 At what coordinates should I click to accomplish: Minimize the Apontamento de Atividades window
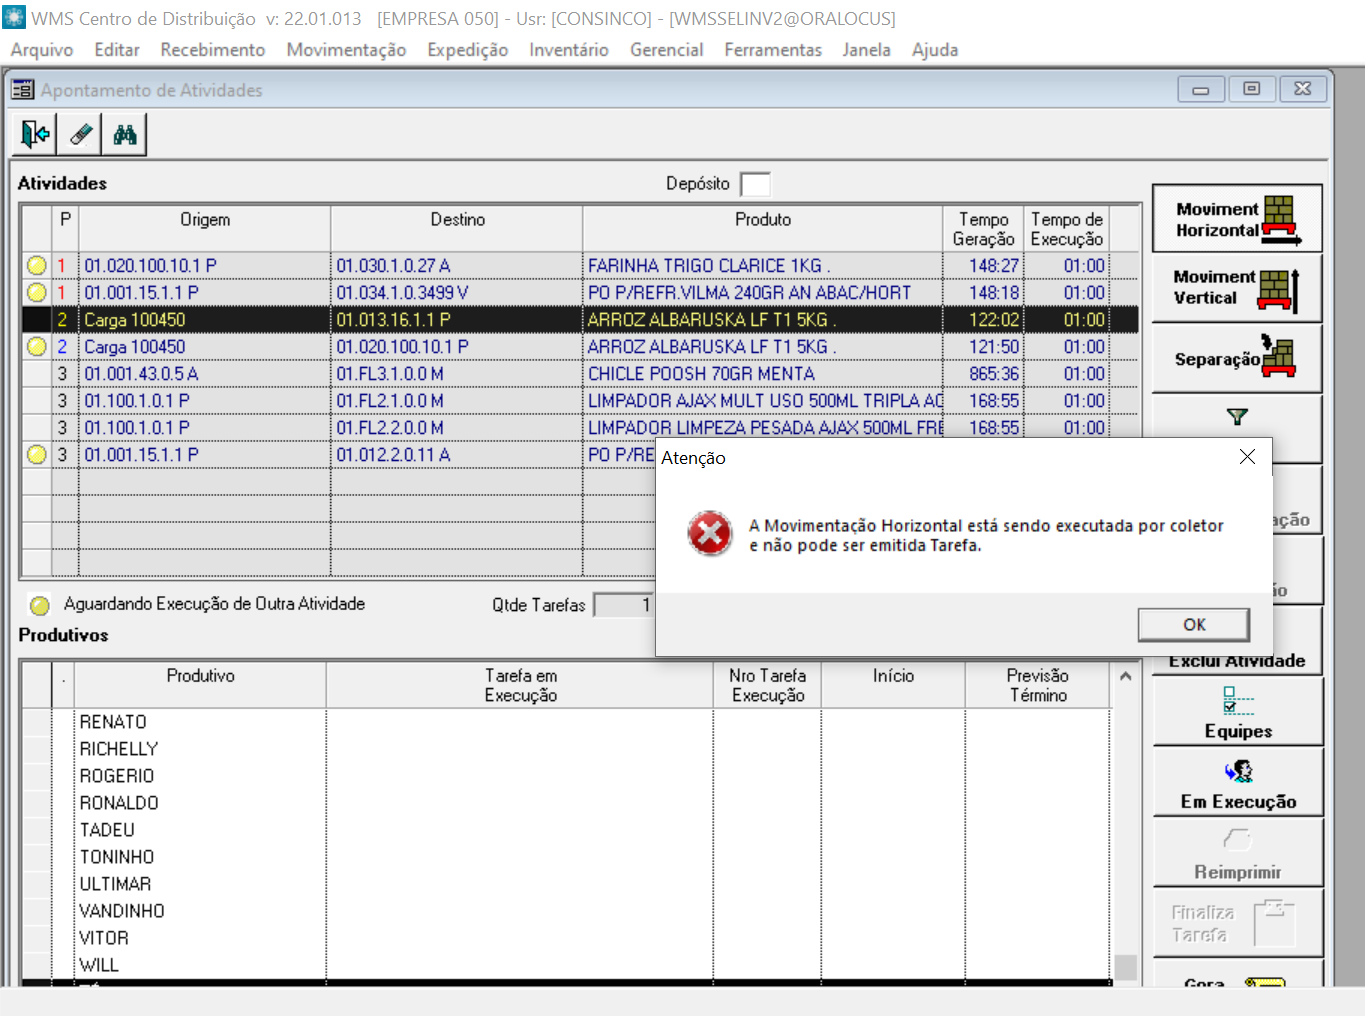1201,89
